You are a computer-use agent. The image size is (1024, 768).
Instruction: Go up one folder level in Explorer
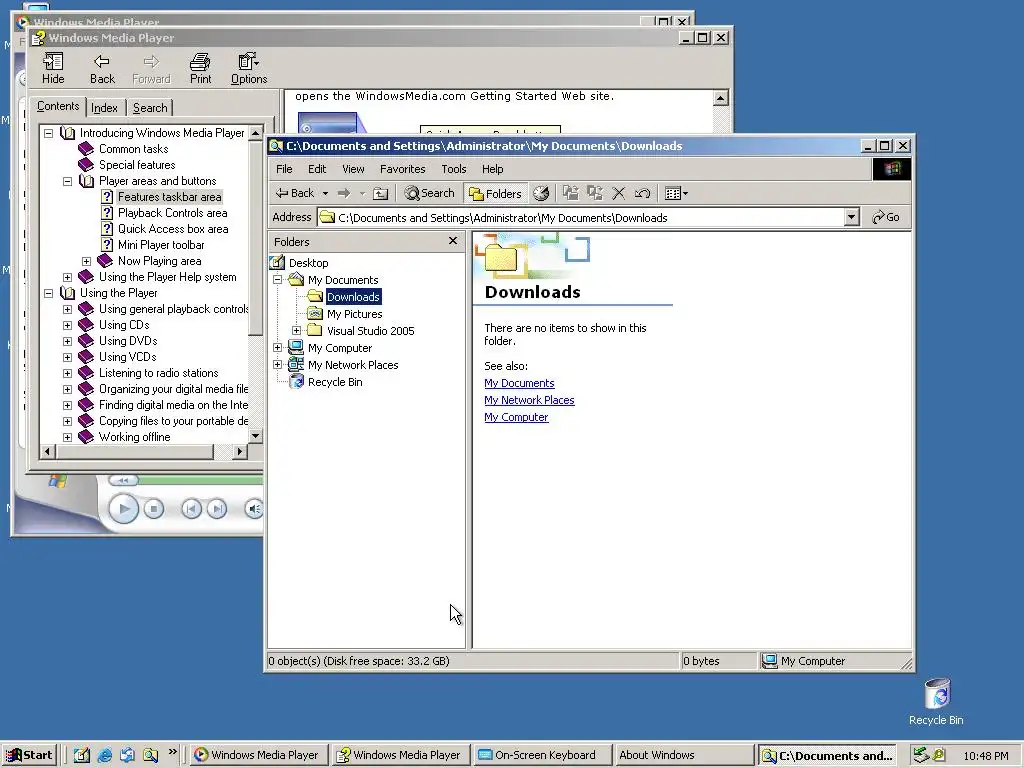(x=380, y=193)
